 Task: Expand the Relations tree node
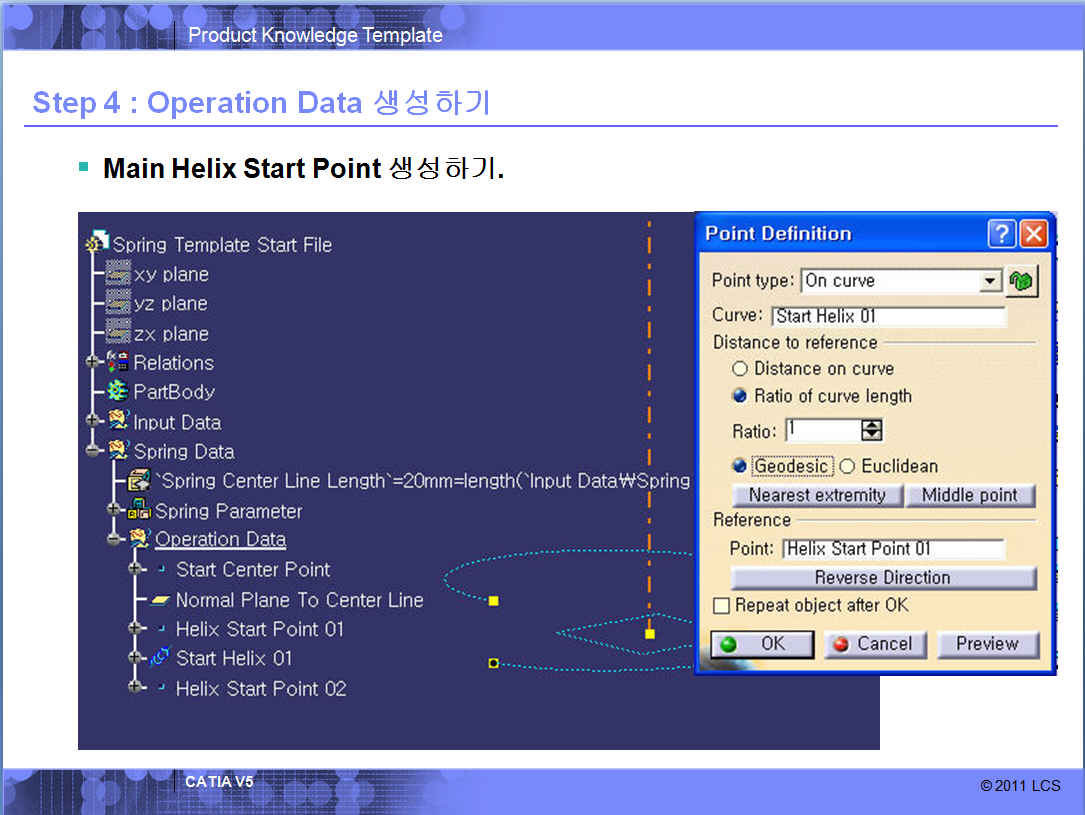(95, 363)
